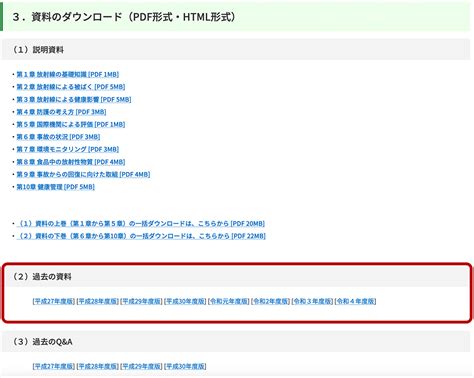Download 第8章 食品中の放射性物質 PDF
The width and height of the screenshot is (474, 378).
[x=71, y=162]
